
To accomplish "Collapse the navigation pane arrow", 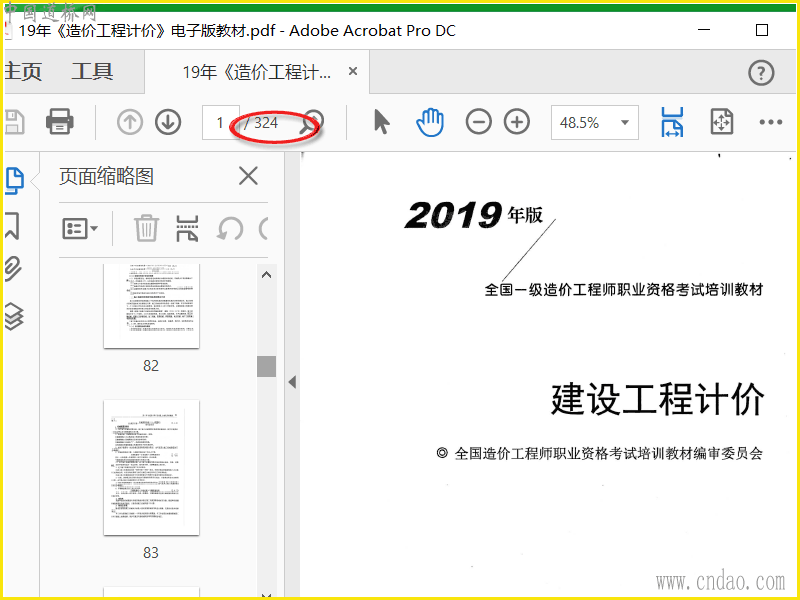I will point(292,382).
